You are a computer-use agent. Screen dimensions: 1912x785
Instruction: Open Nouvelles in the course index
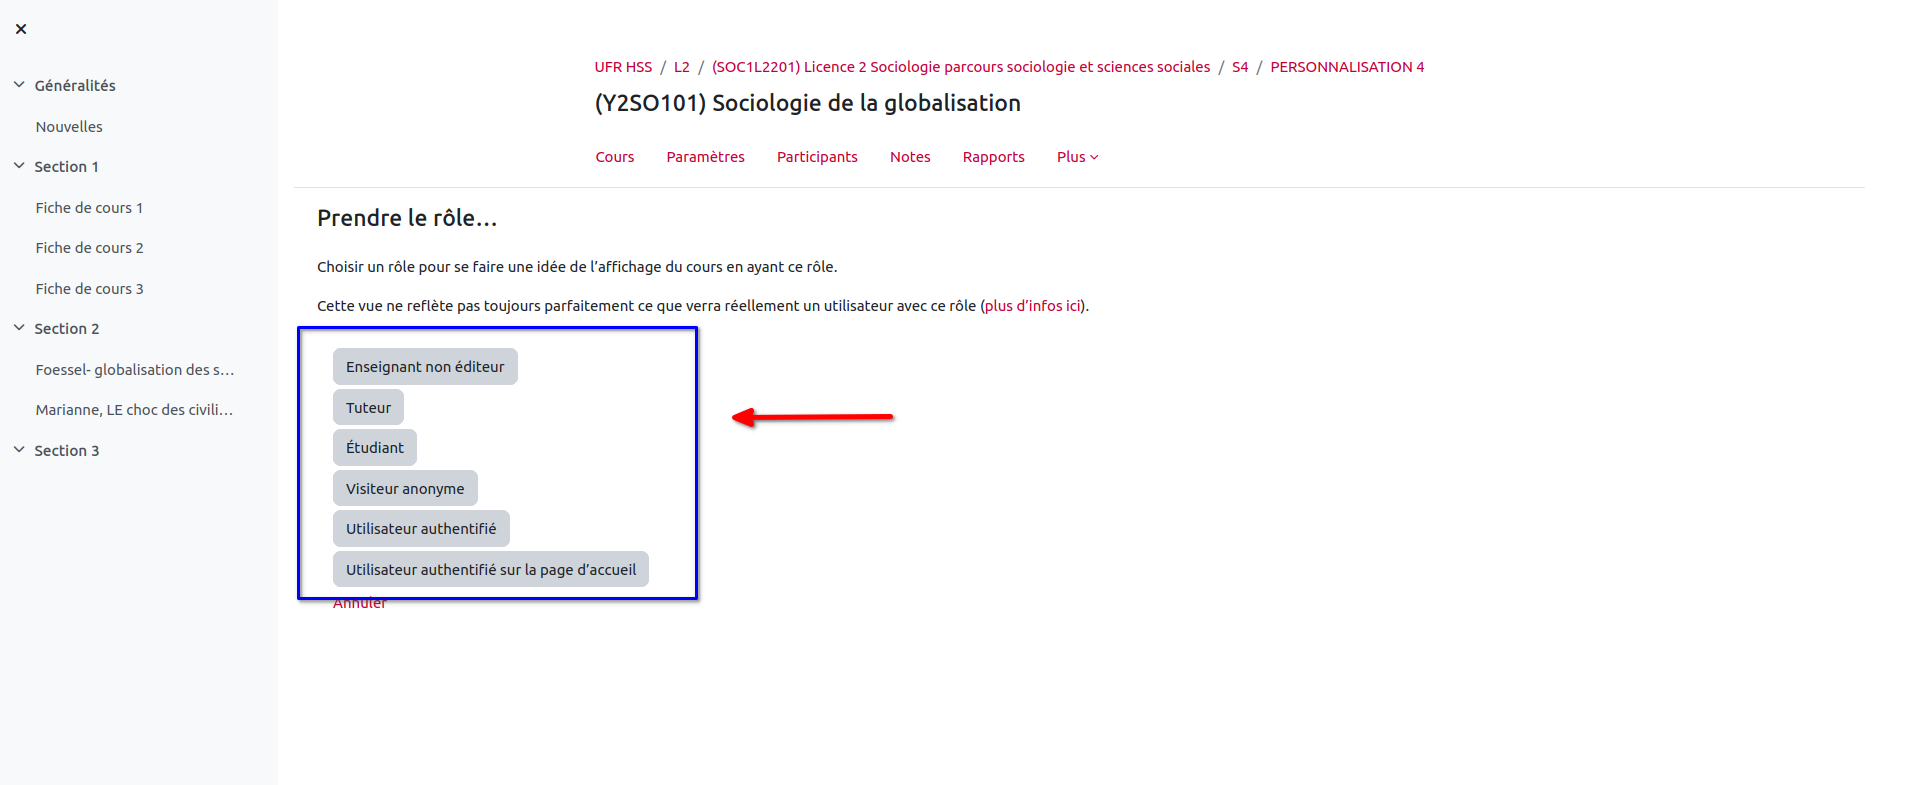coord(69,127)
